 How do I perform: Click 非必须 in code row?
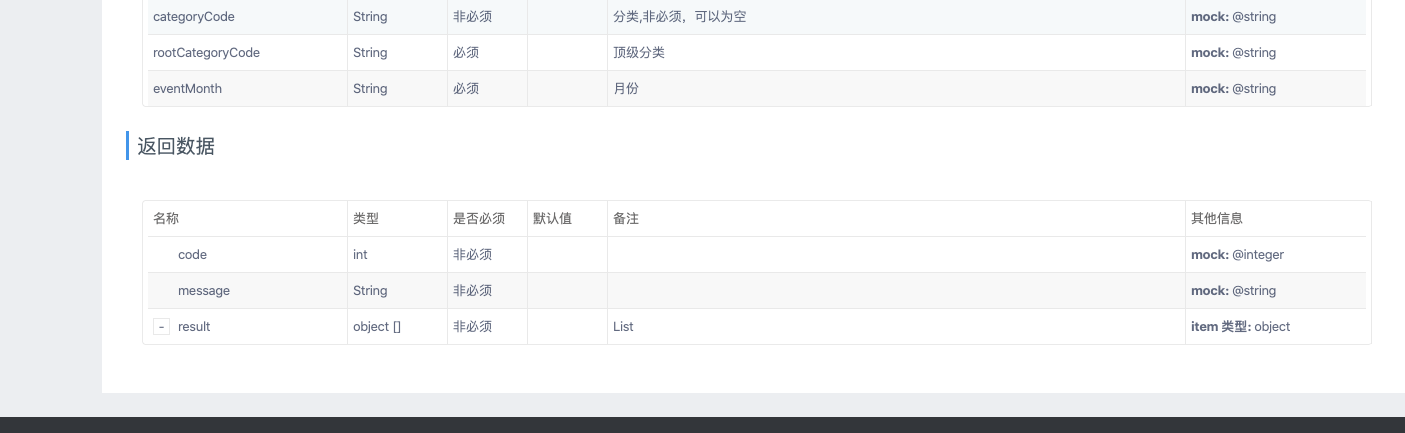point(473,255)
